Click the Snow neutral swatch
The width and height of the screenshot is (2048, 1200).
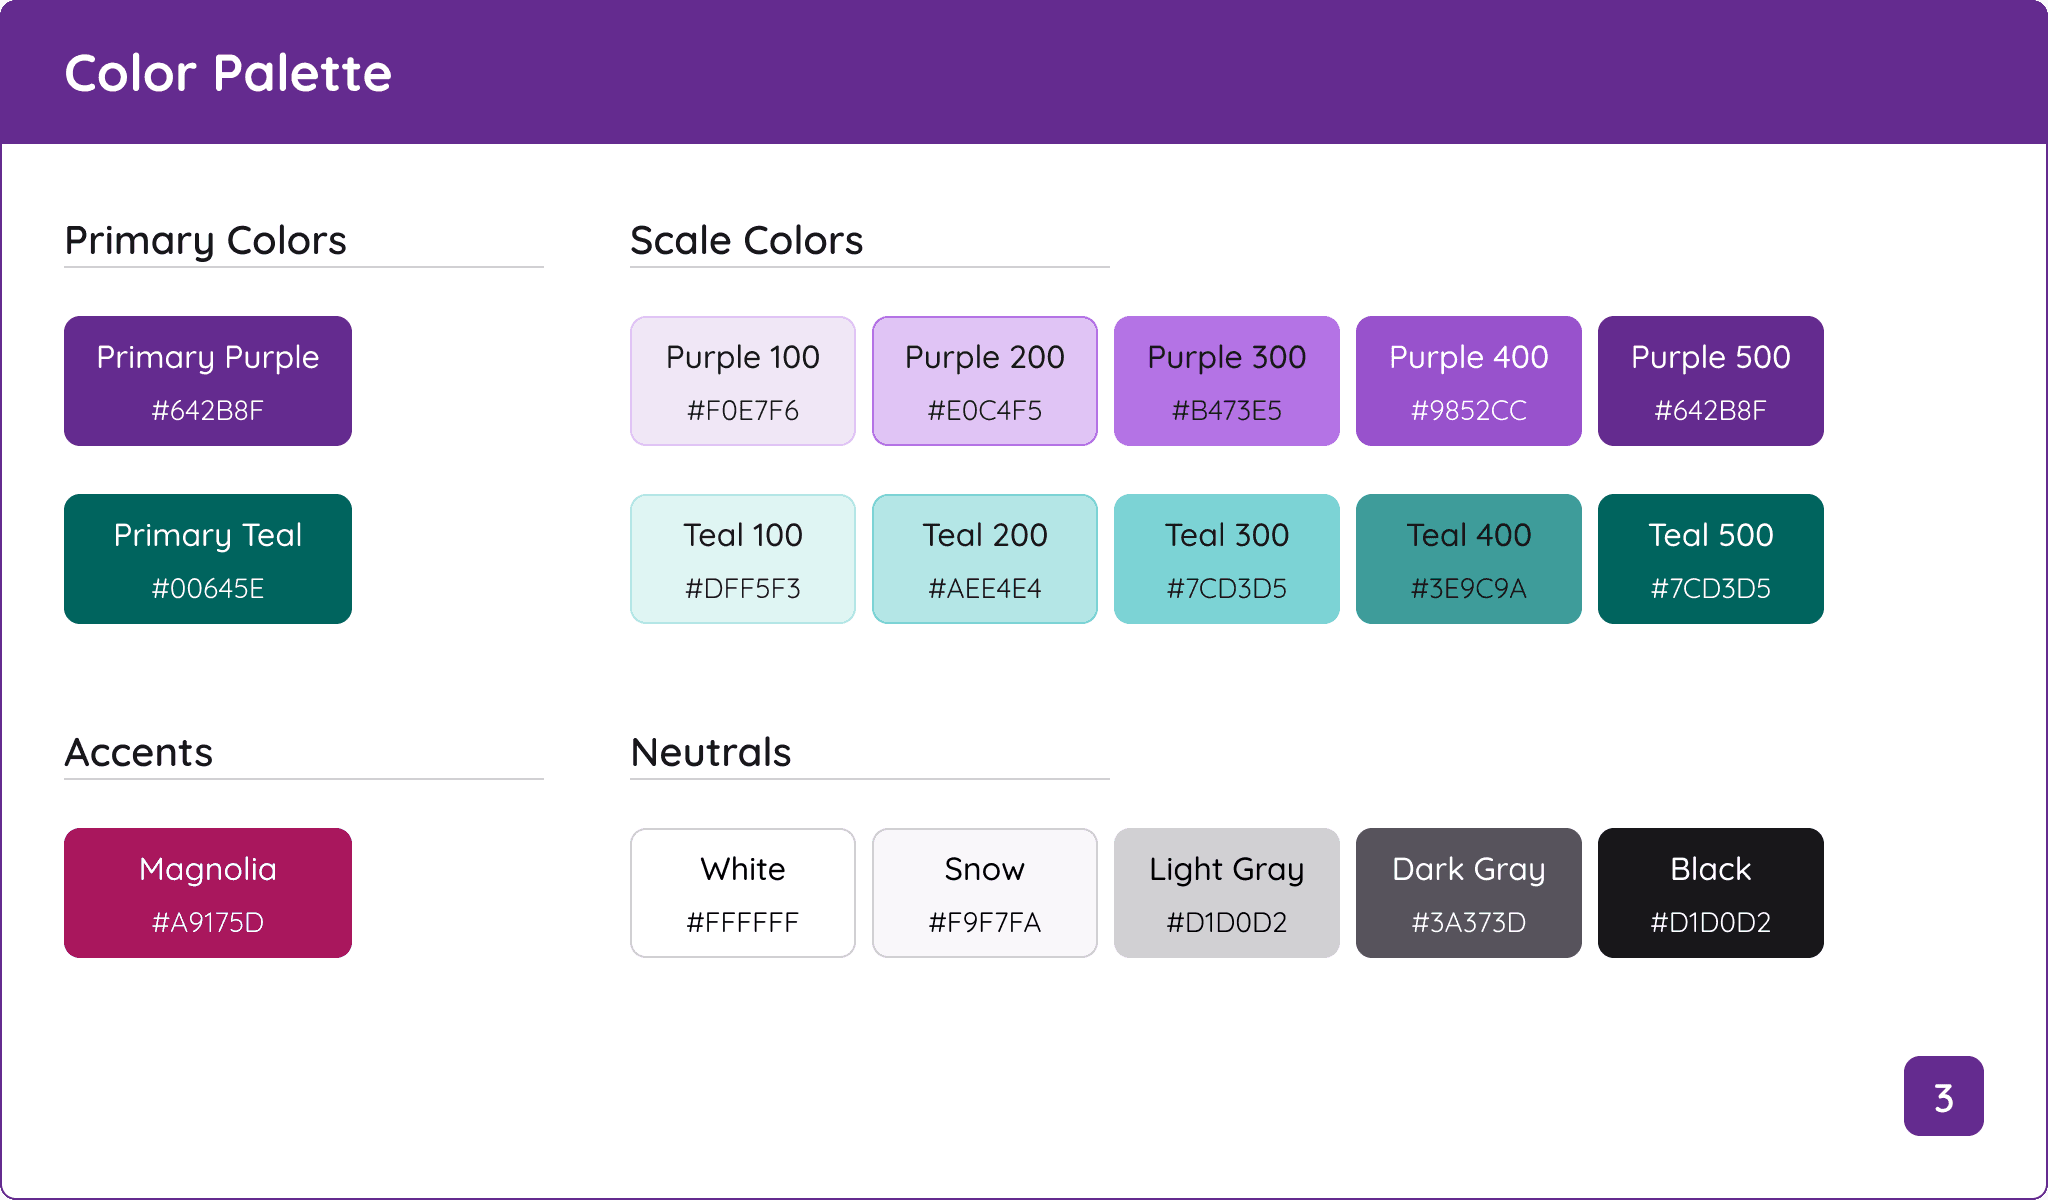coord(984,893)
